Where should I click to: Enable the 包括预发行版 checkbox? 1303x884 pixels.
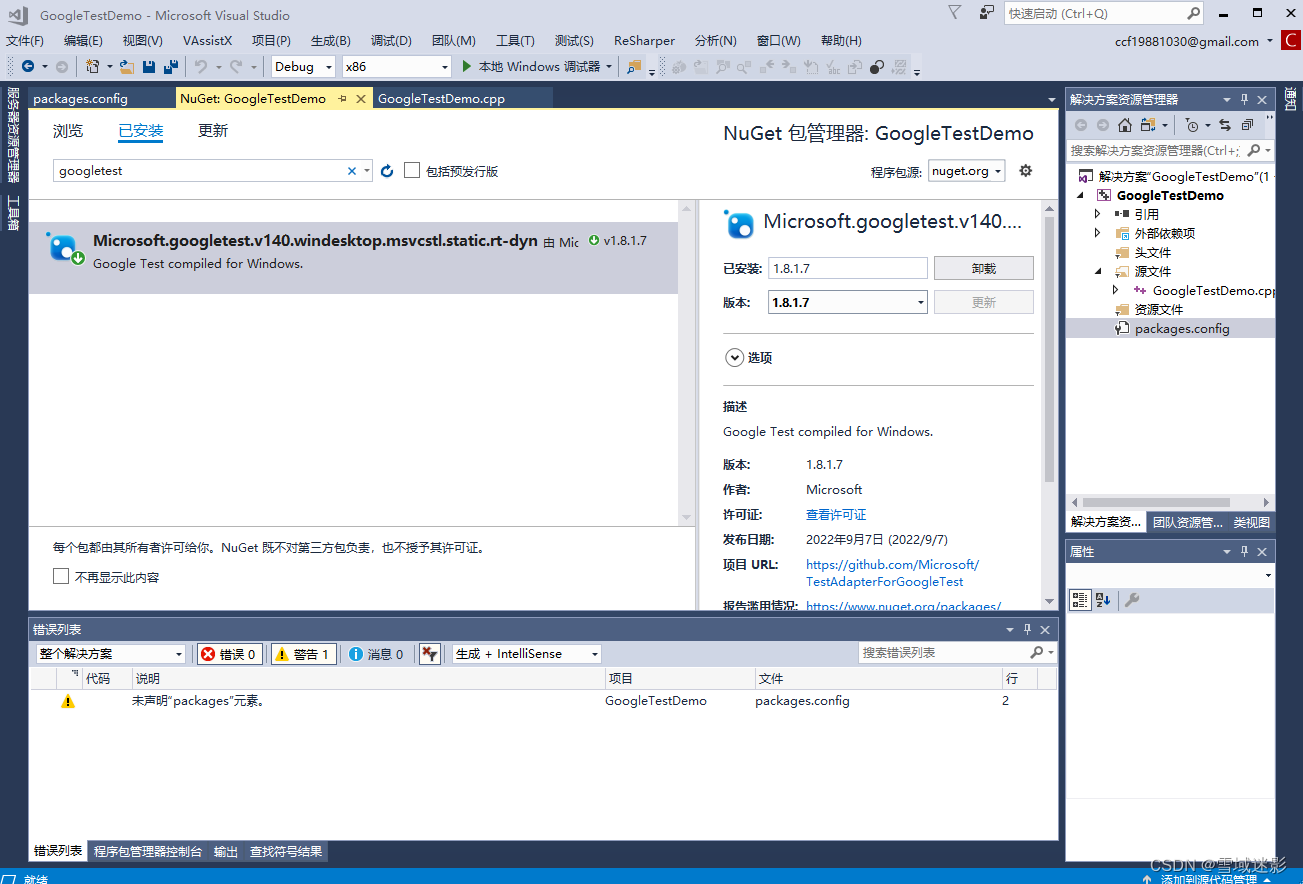(x=412, y=170)
